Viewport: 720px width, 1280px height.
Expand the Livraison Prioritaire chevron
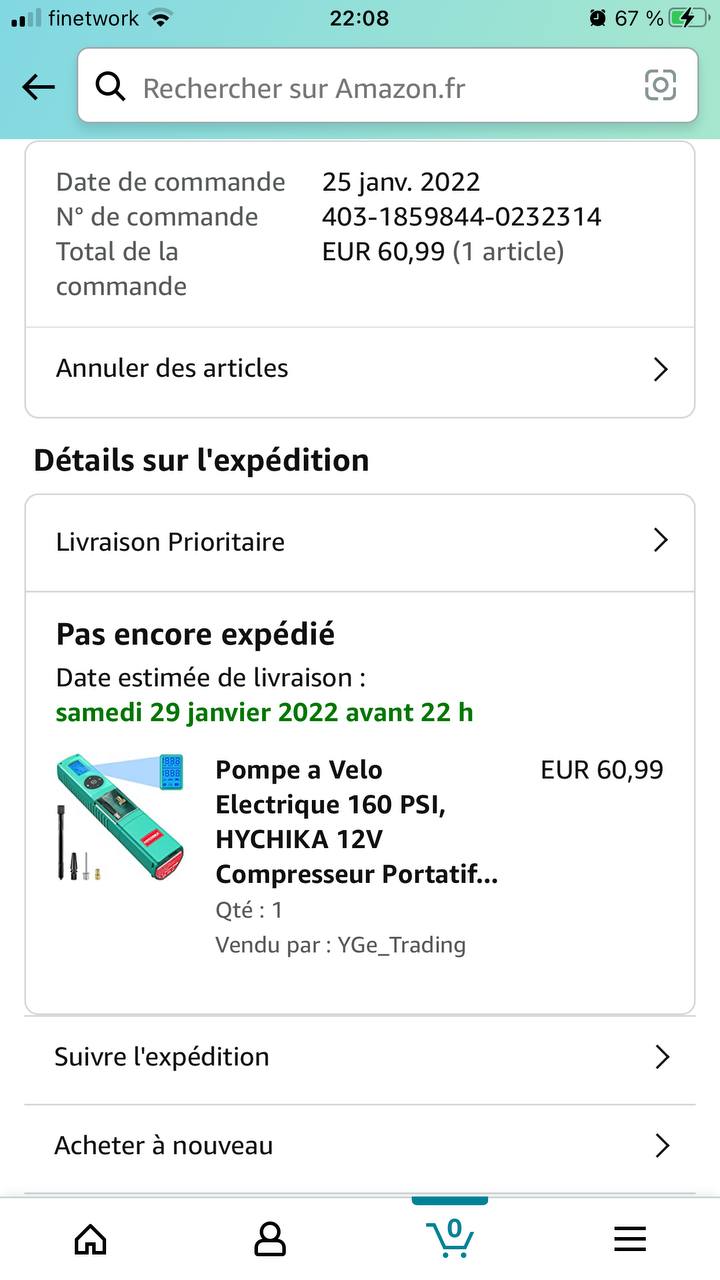click(660, 541)
